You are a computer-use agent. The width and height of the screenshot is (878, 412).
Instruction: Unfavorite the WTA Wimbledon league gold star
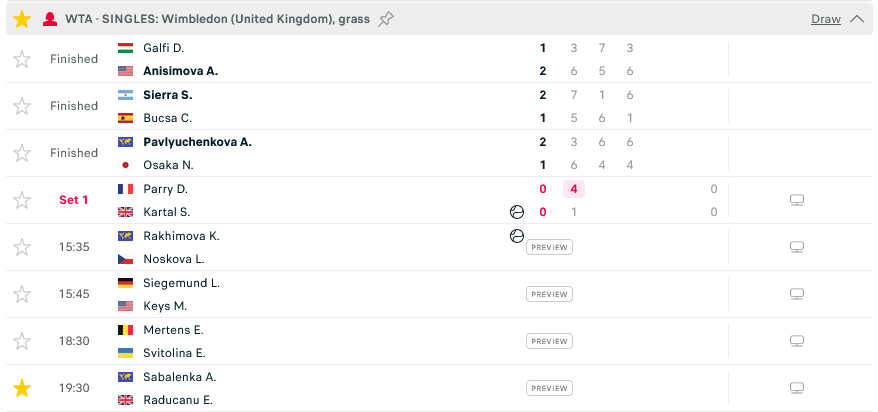[x=22, y=19]
